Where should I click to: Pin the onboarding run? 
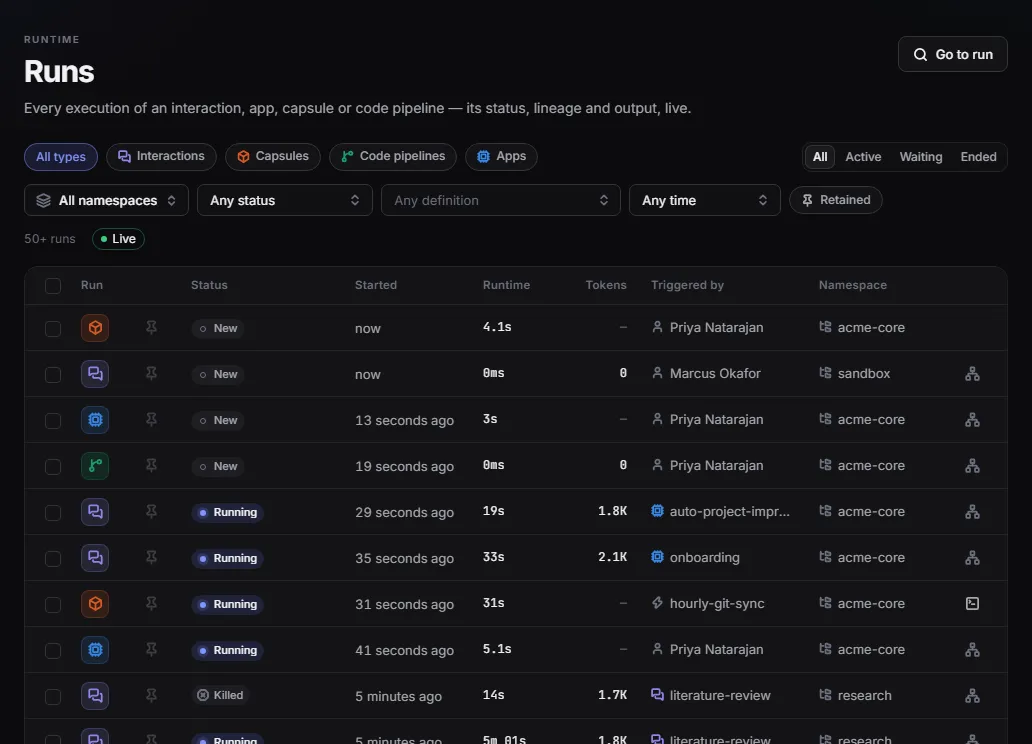click(151, 558)
